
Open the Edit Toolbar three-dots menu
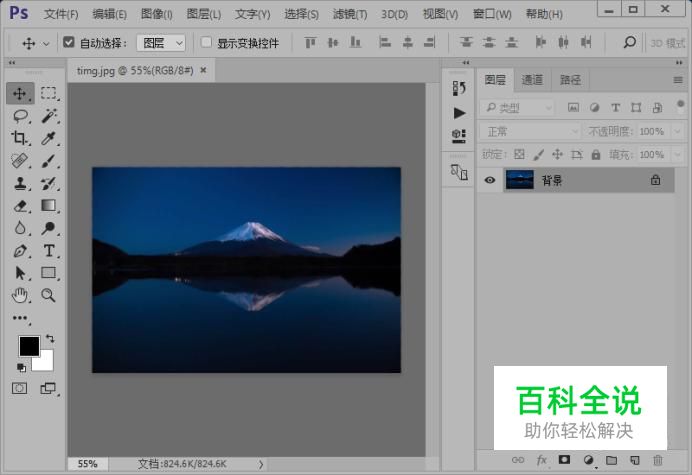(x=20, y=318)
